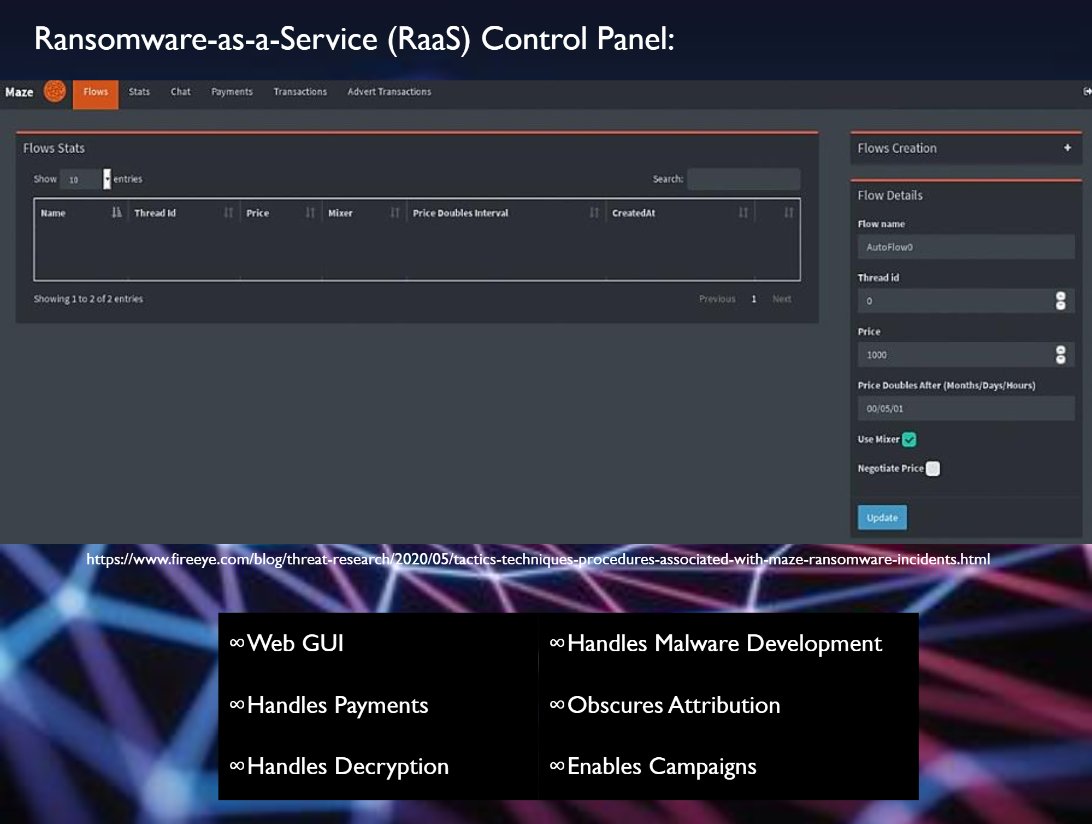Enable the Negotiate Price checkbox
The image size is (1092, 824).
point(933,469)
